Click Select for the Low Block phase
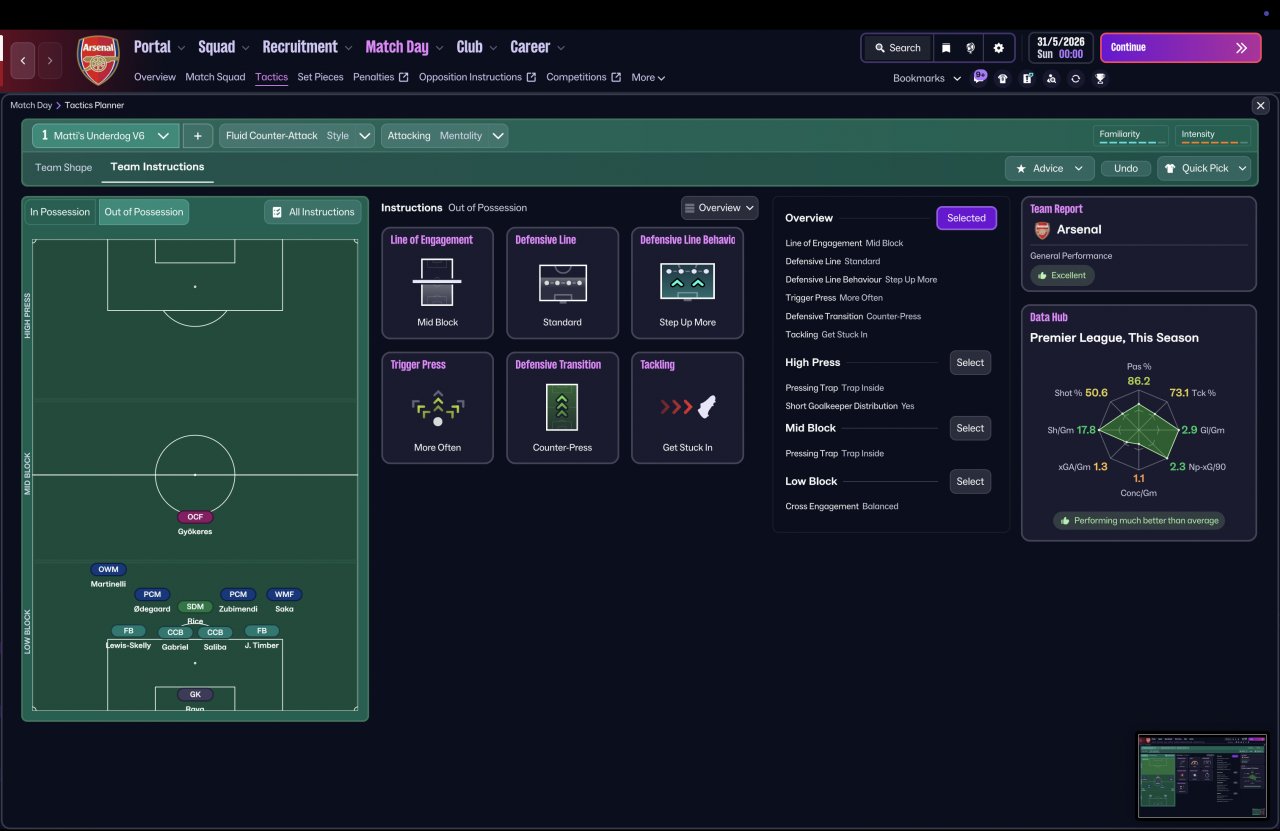Viewport: 1280px width, 831px height. pyautogui.click(x=970, y=481)
